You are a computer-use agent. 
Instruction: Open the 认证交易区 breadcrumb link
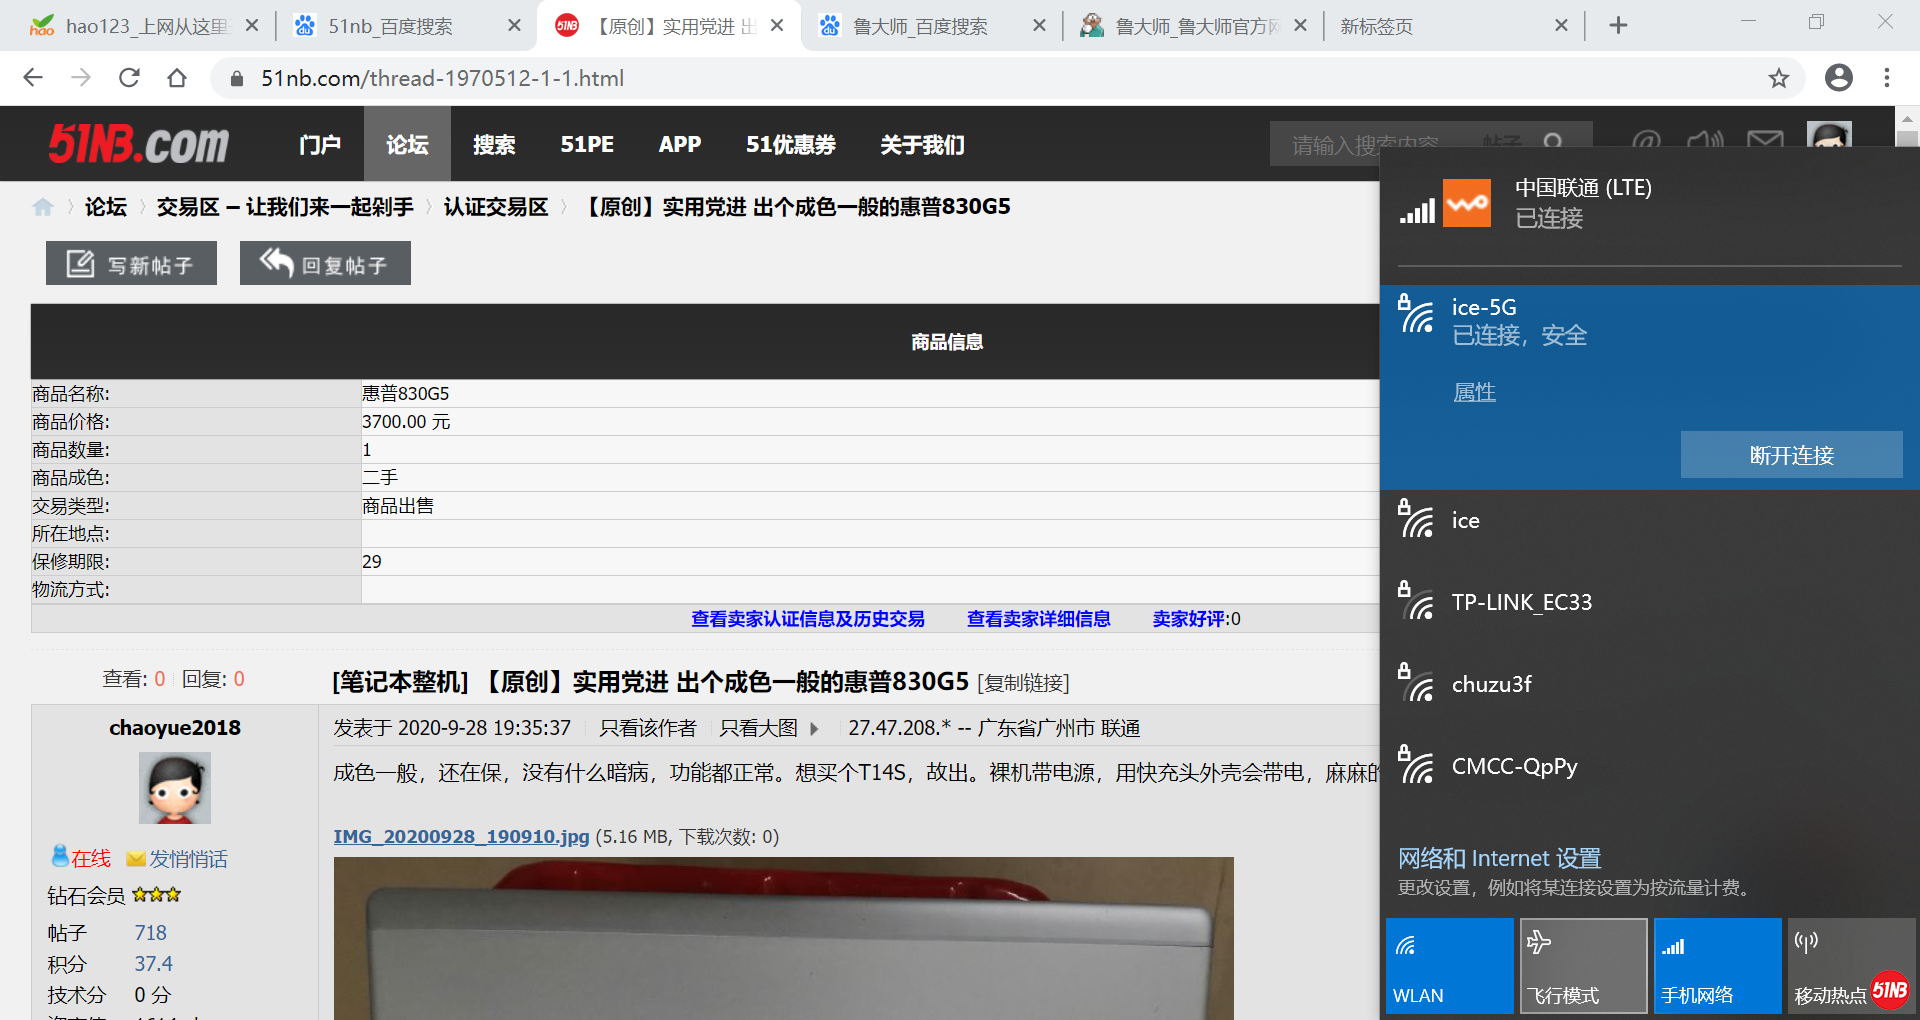point(496,207)
